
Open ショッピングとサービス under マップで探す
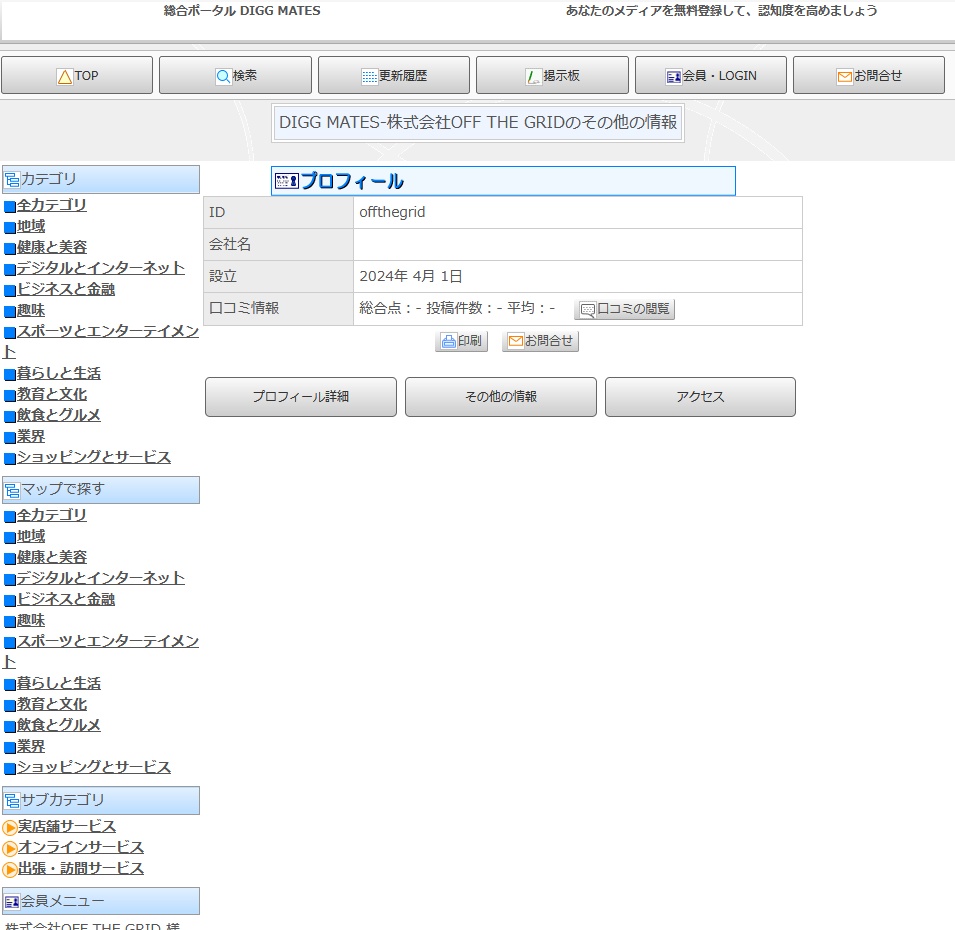point(94,767)
